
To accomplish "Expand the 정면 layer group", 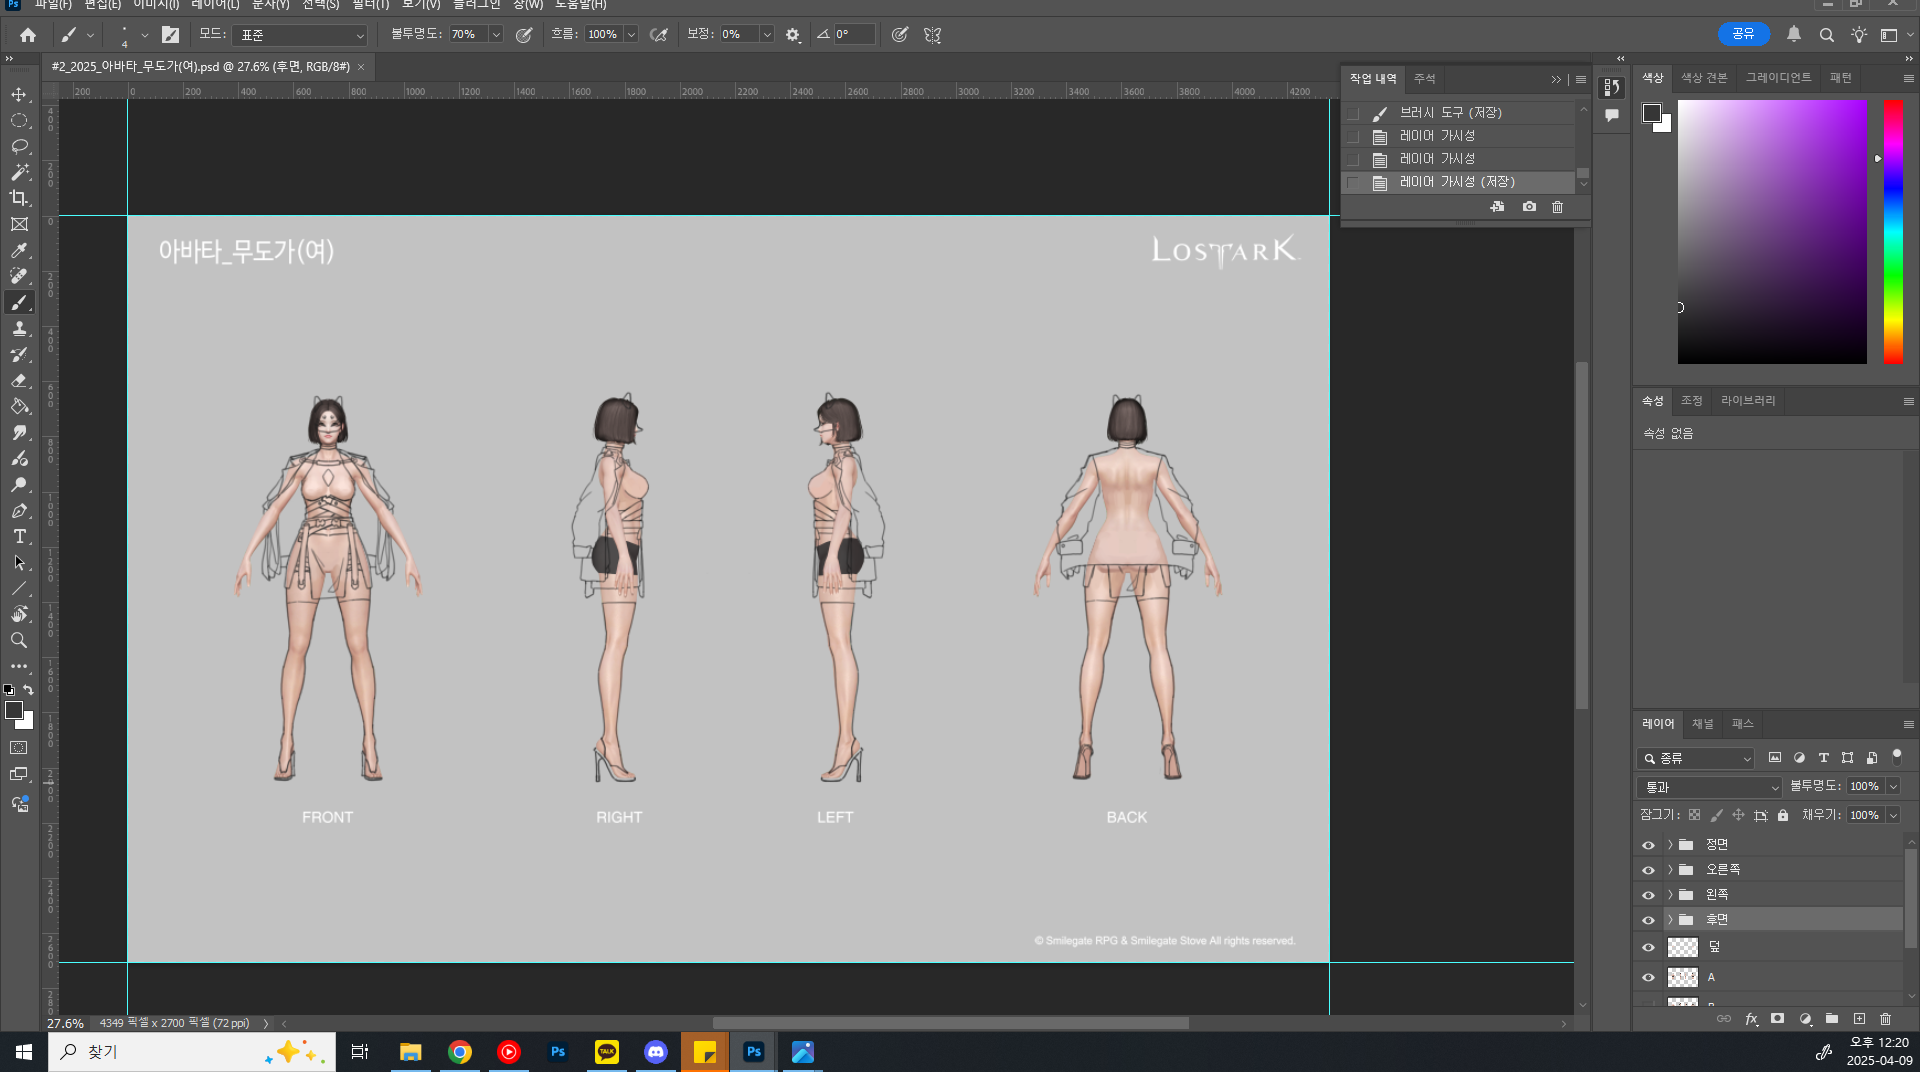I will point(1669,845).
